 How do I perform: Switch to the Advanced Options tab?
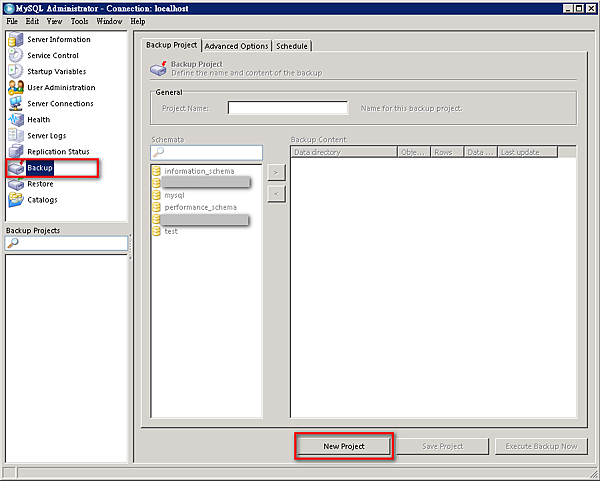[236, 46]
